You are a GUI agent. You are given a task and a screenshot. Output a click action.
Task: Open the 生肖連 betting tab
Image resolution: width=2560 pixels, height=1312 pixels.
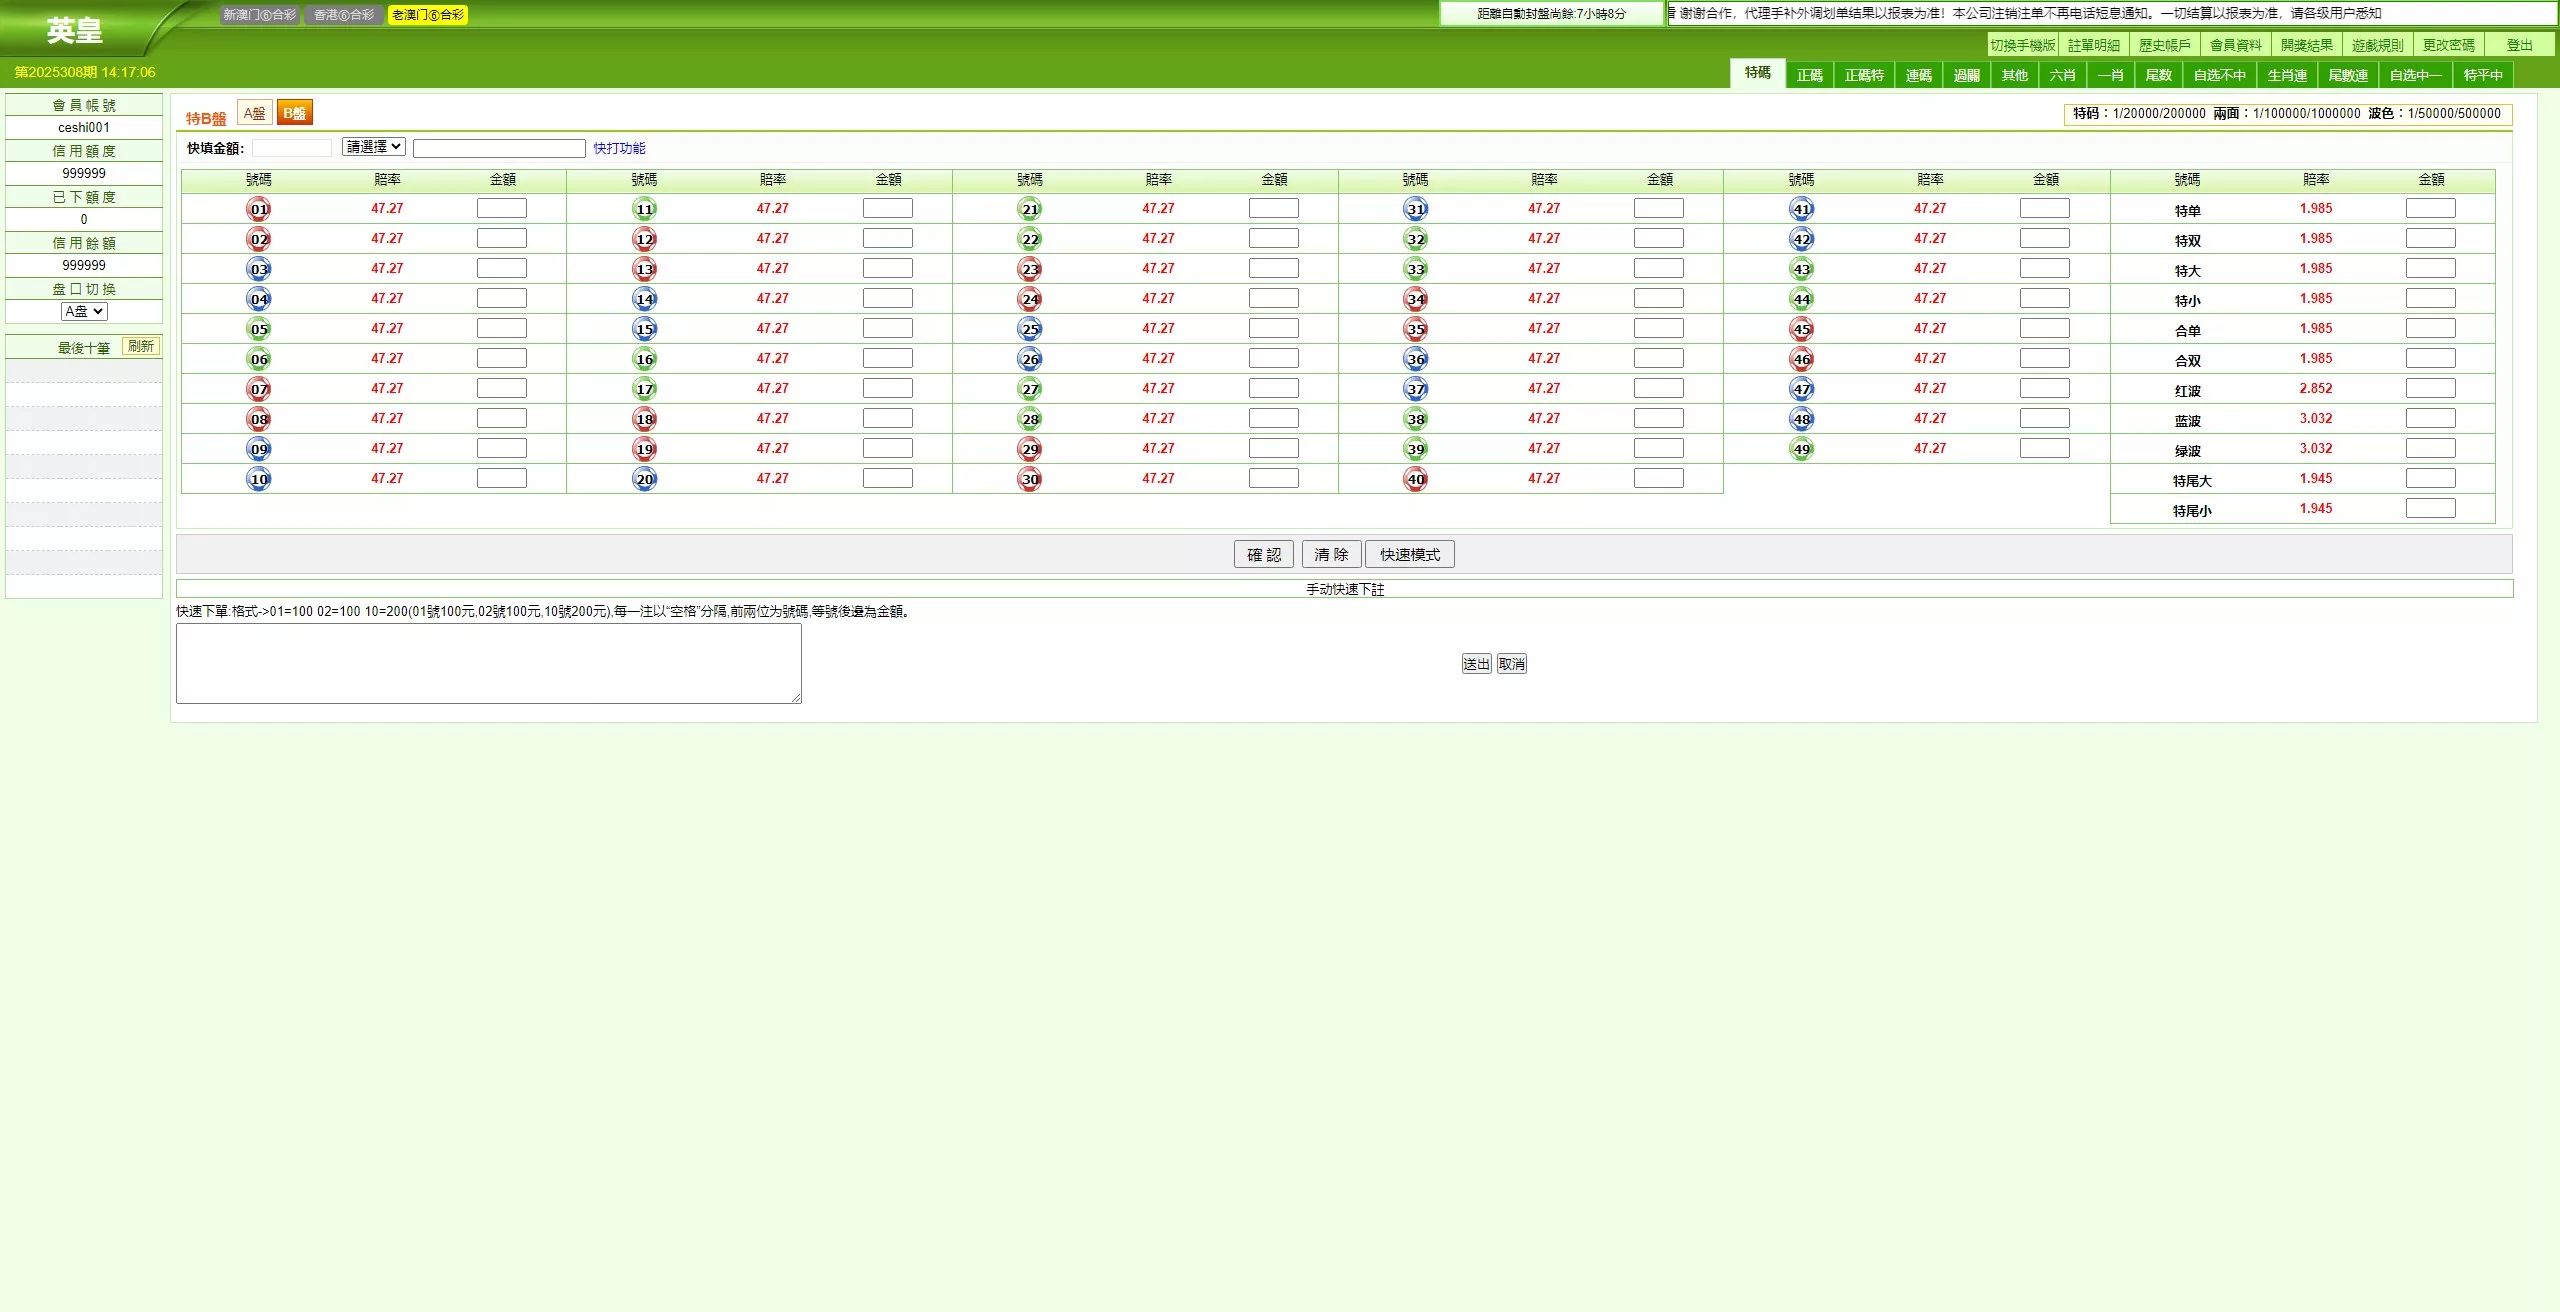click(2286, 75)
